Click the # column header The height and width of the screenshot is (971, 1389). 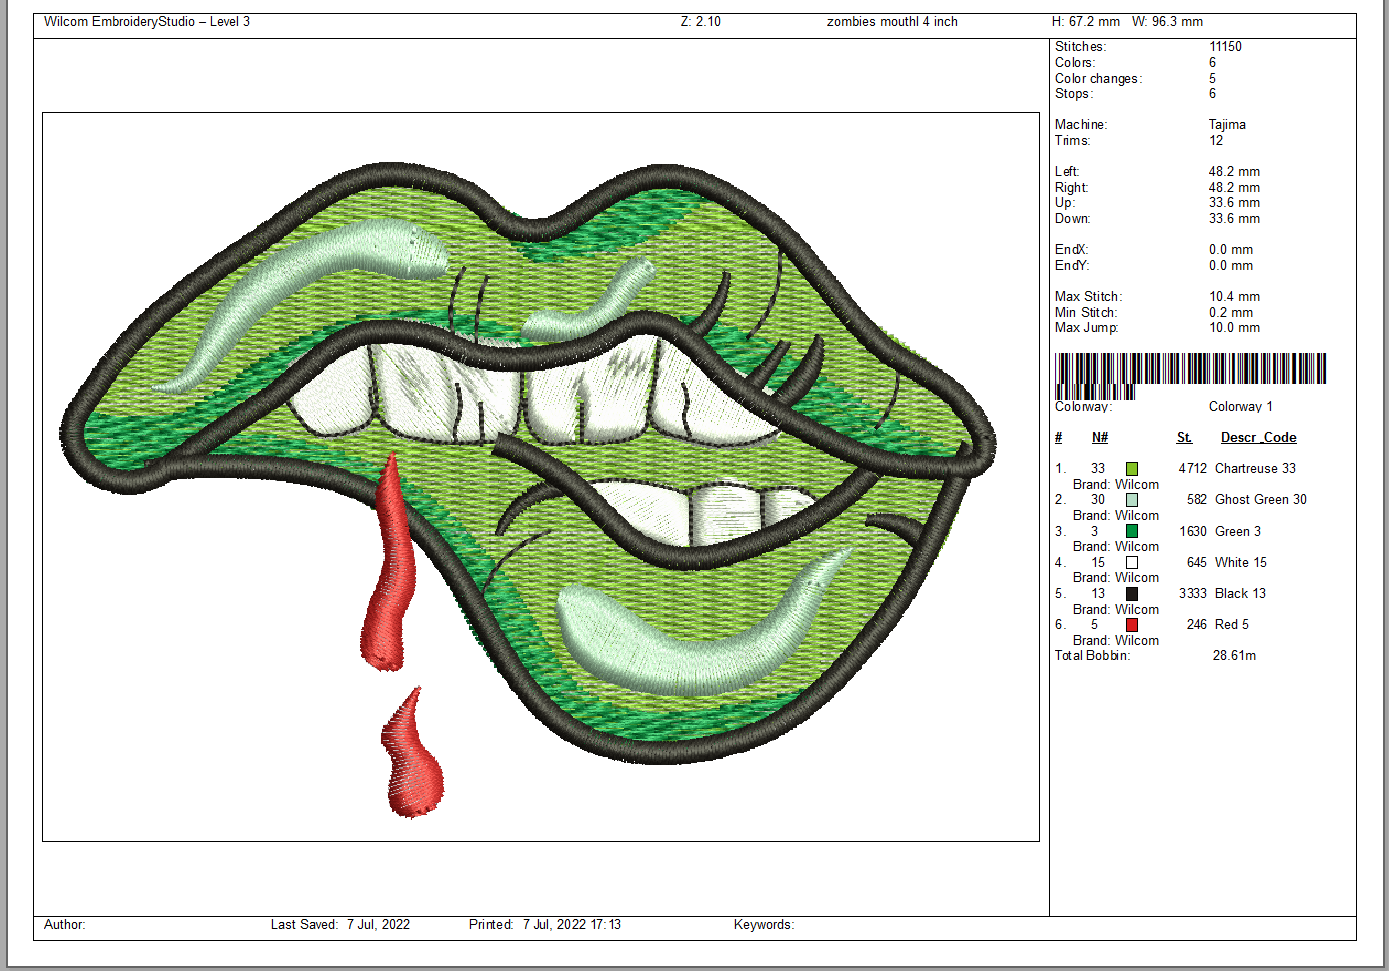(1058, 438)
